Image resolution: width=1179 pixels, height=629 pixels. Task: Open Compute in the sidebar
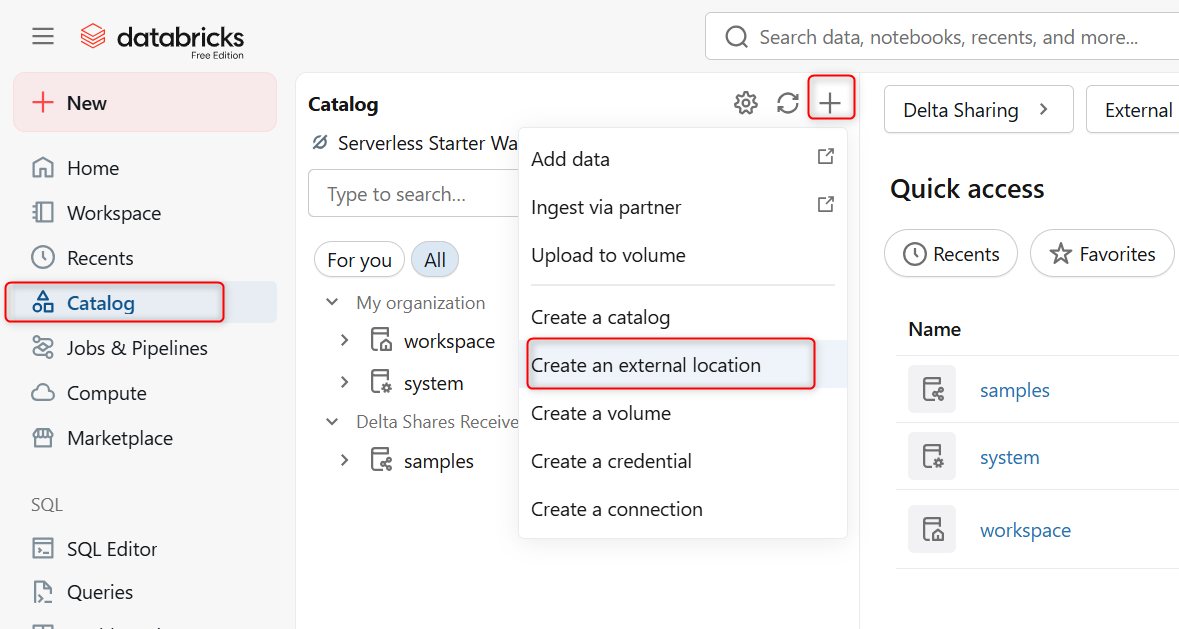pyautogui.click(x=106, y=393)
